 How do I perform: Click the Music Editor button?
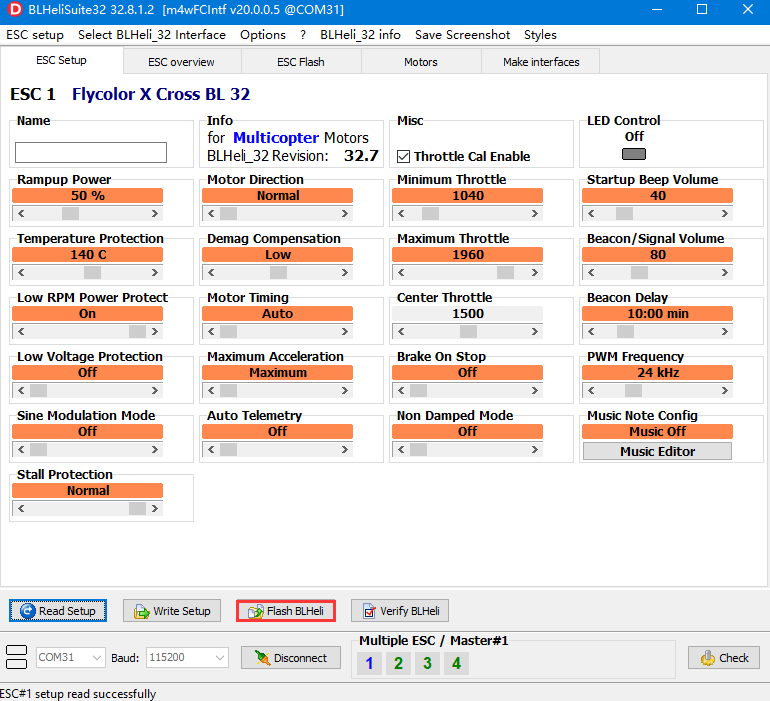click(x=657, y=451)
